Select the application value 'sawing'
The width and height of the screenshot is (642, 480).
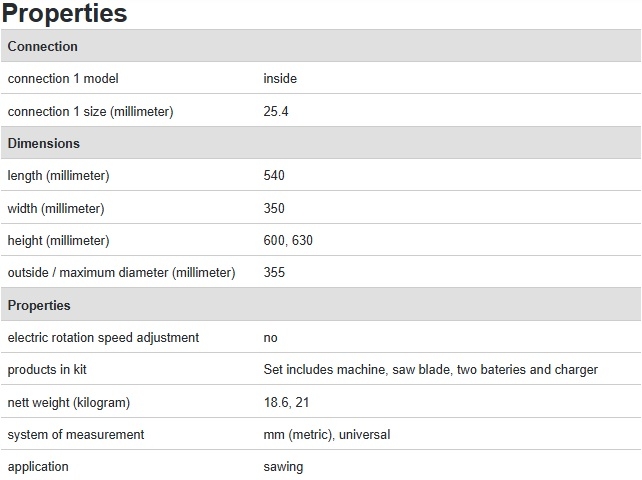click(x=283, y=467)
